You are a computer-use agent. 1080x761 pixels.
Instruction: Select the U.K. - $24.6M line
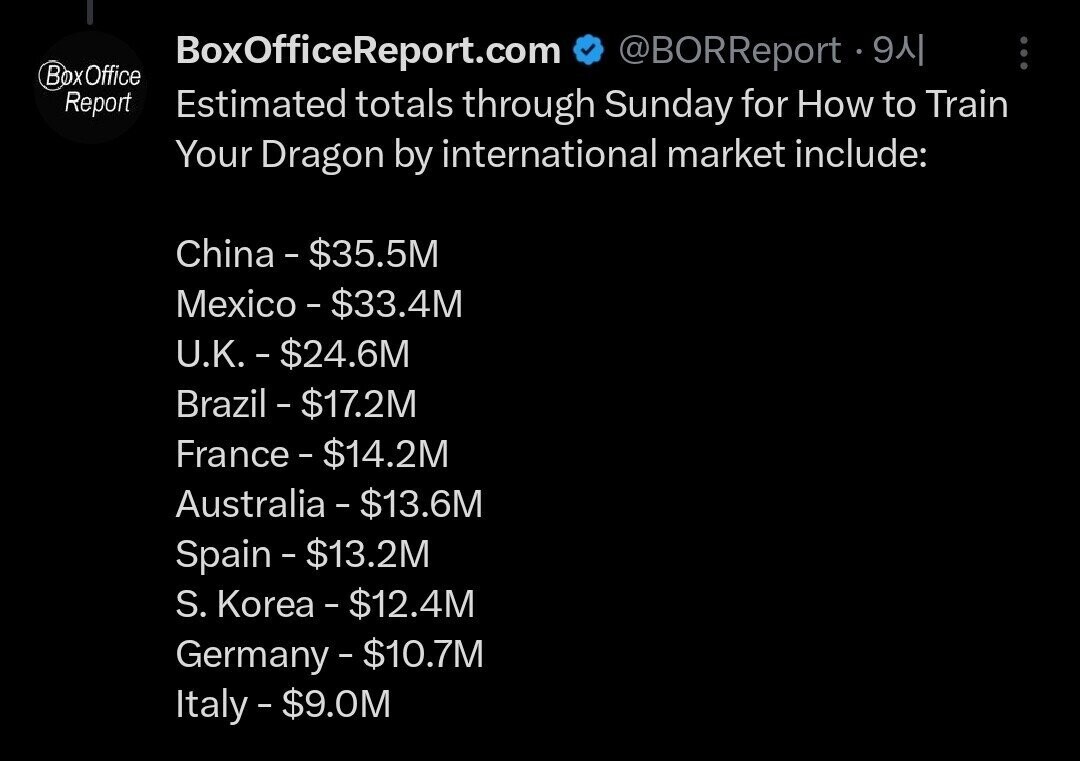coord(293,354)
